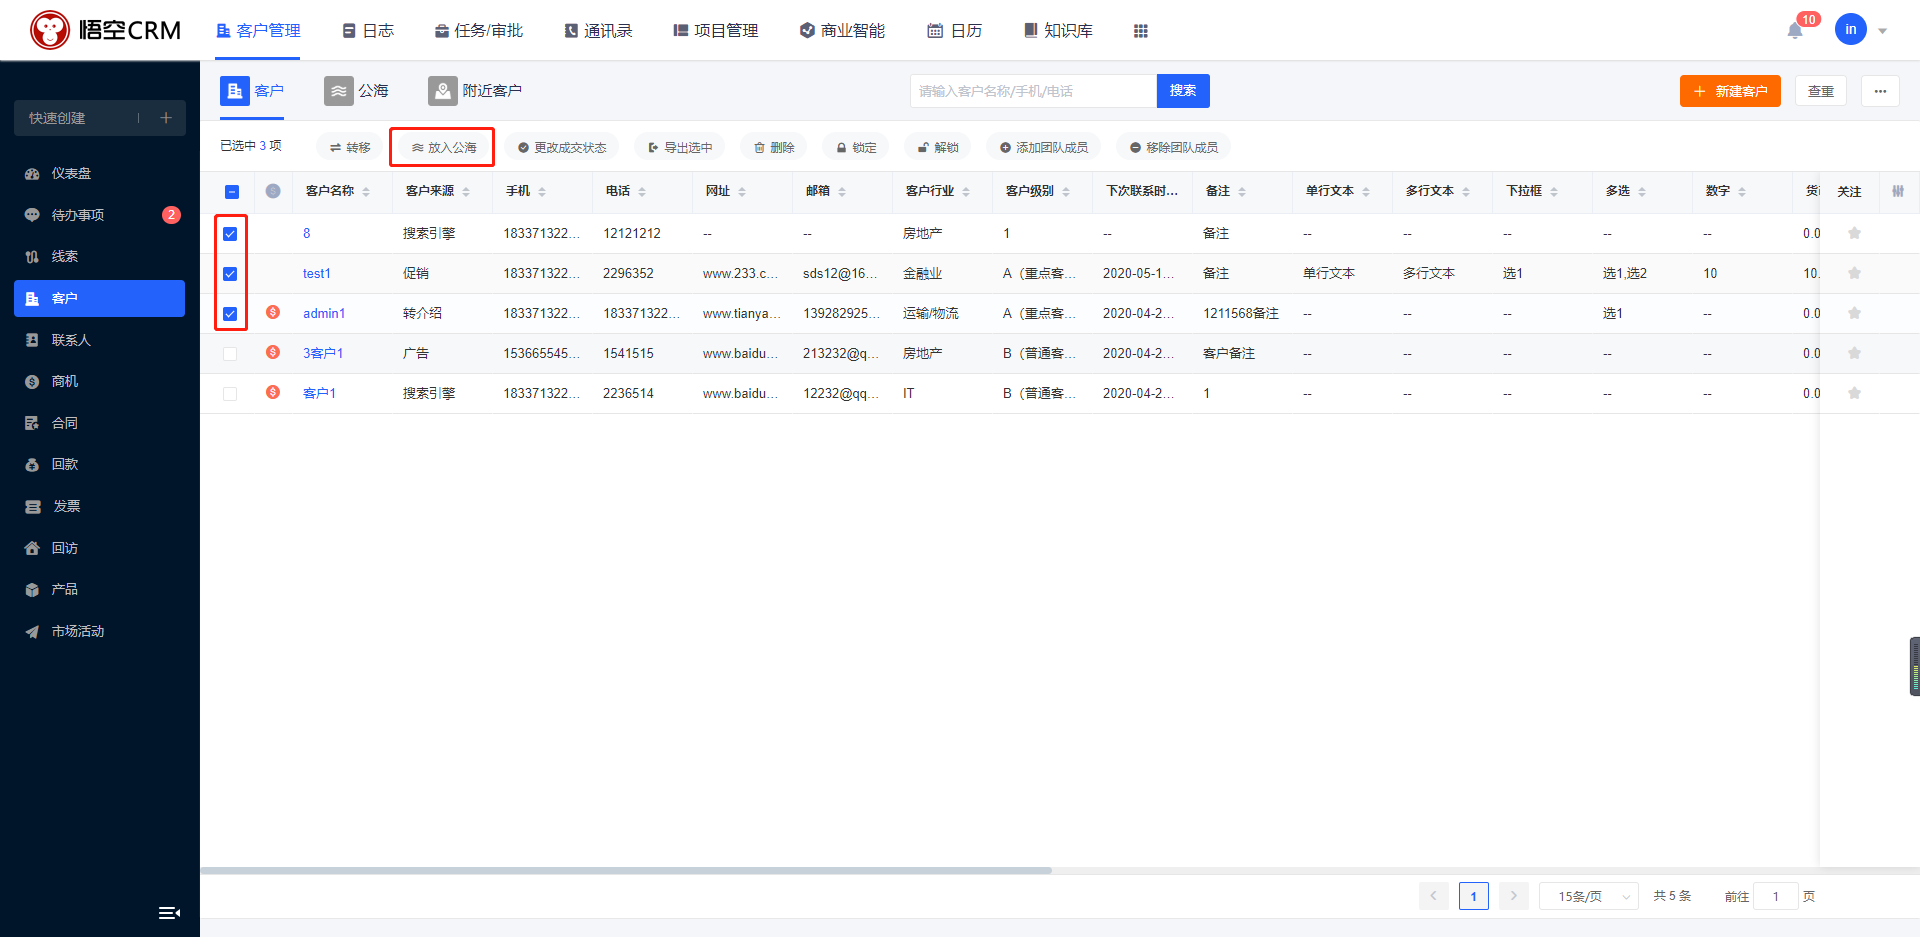The image size is (1920, 937).
Task: Sort by 客户级别 column arrows
Action: pos(1066,191)
